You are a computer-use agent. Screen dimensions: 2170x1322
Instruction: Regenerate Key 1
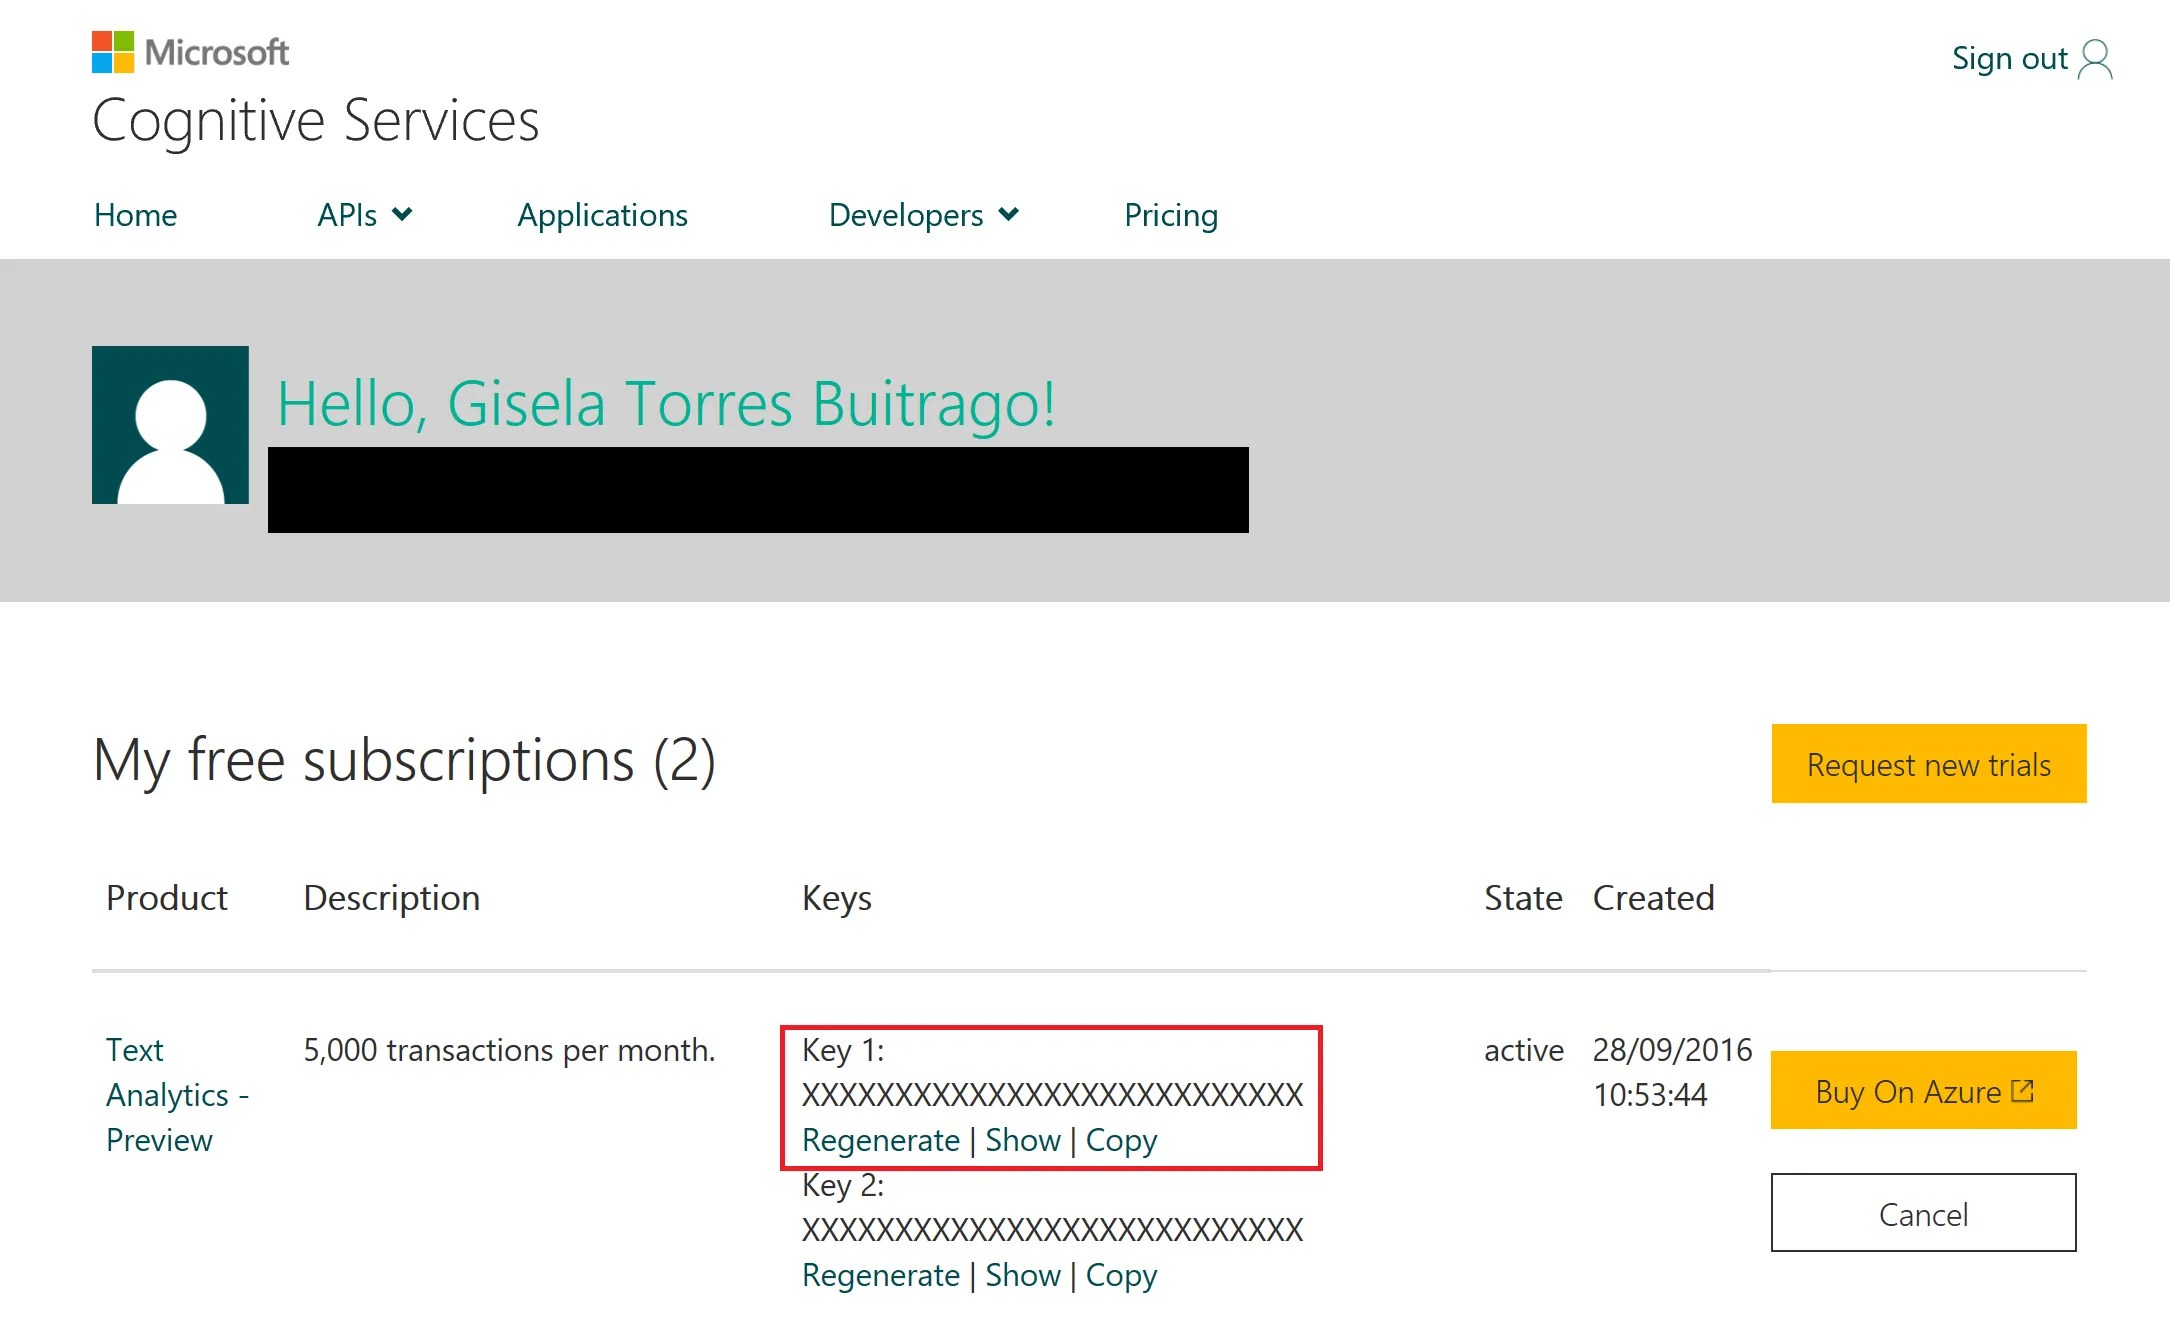tap(881, 1140)
